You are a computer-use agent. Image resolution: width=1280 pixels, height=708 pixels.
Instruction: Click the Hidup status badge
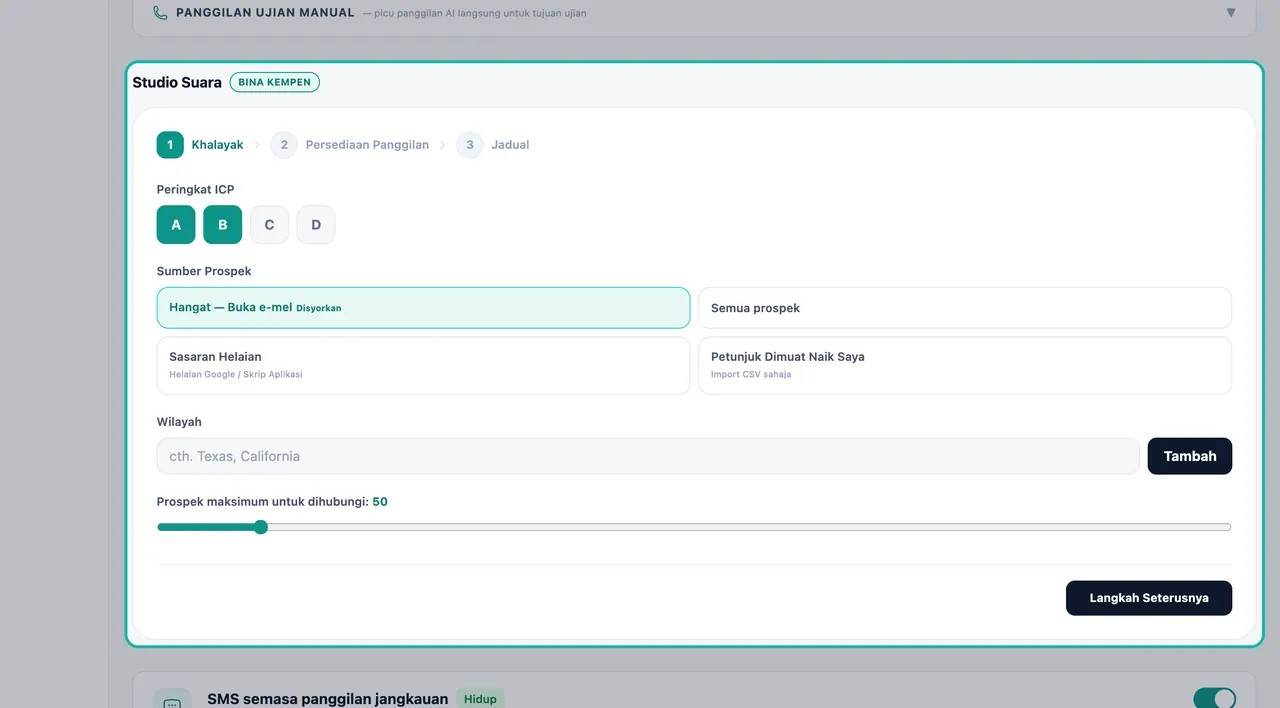(480, 699)
